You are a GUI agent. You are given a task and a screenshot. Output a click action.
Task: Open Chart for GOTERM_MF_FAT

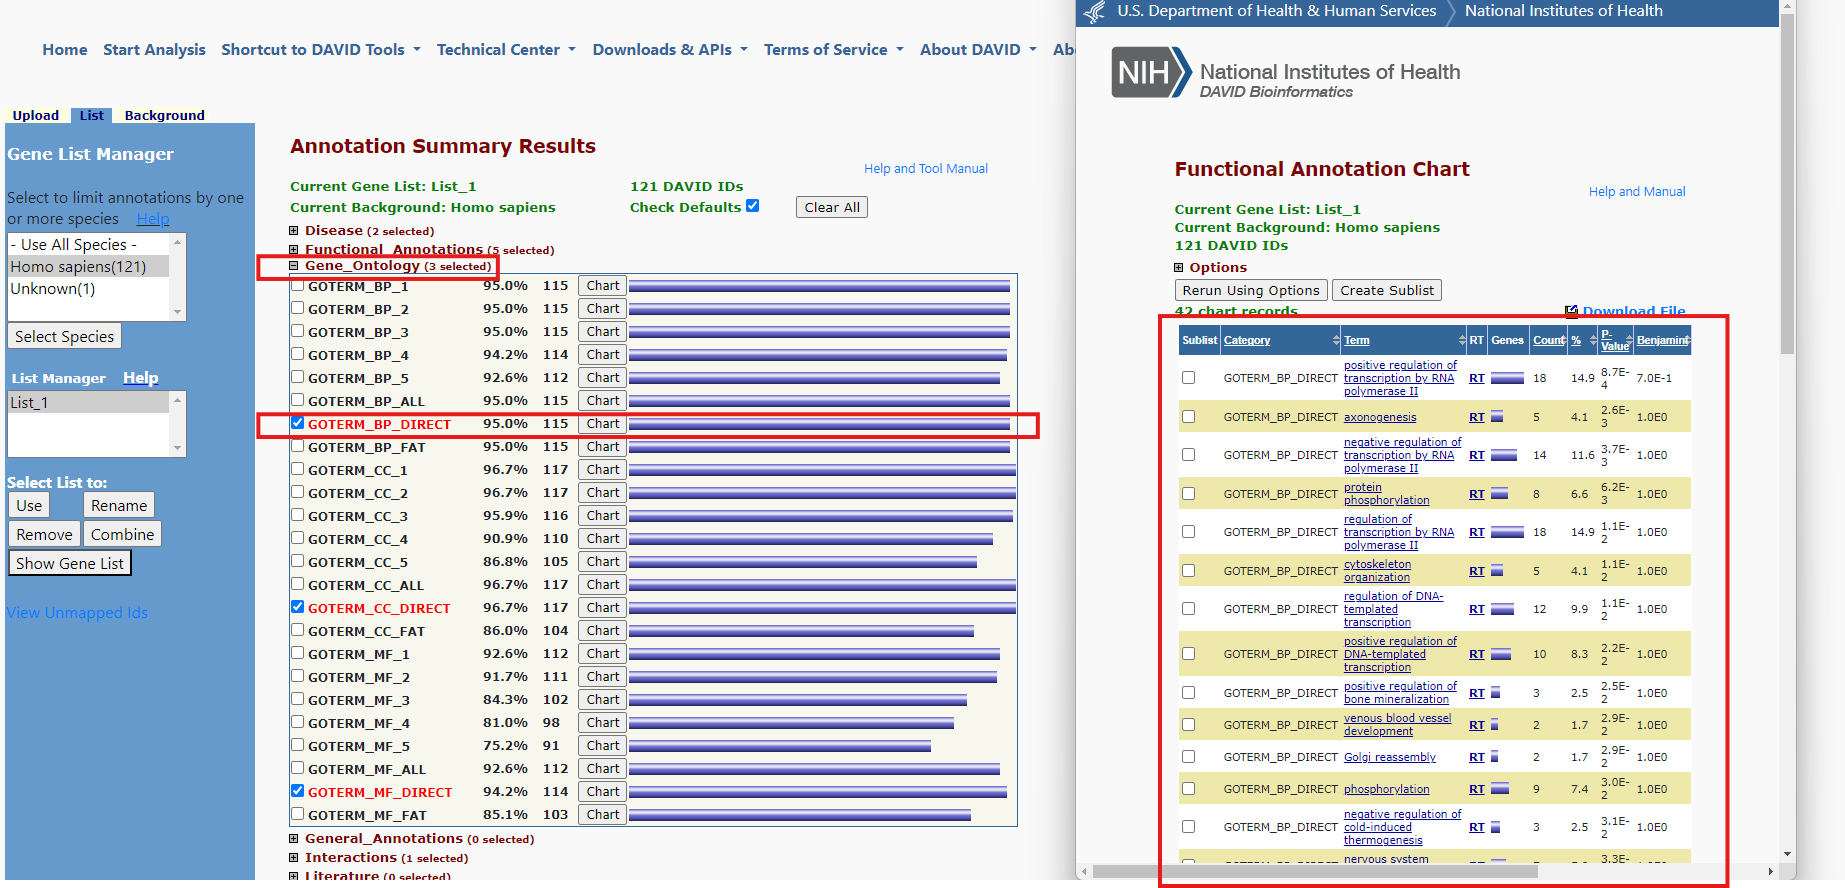click(603, 815)
